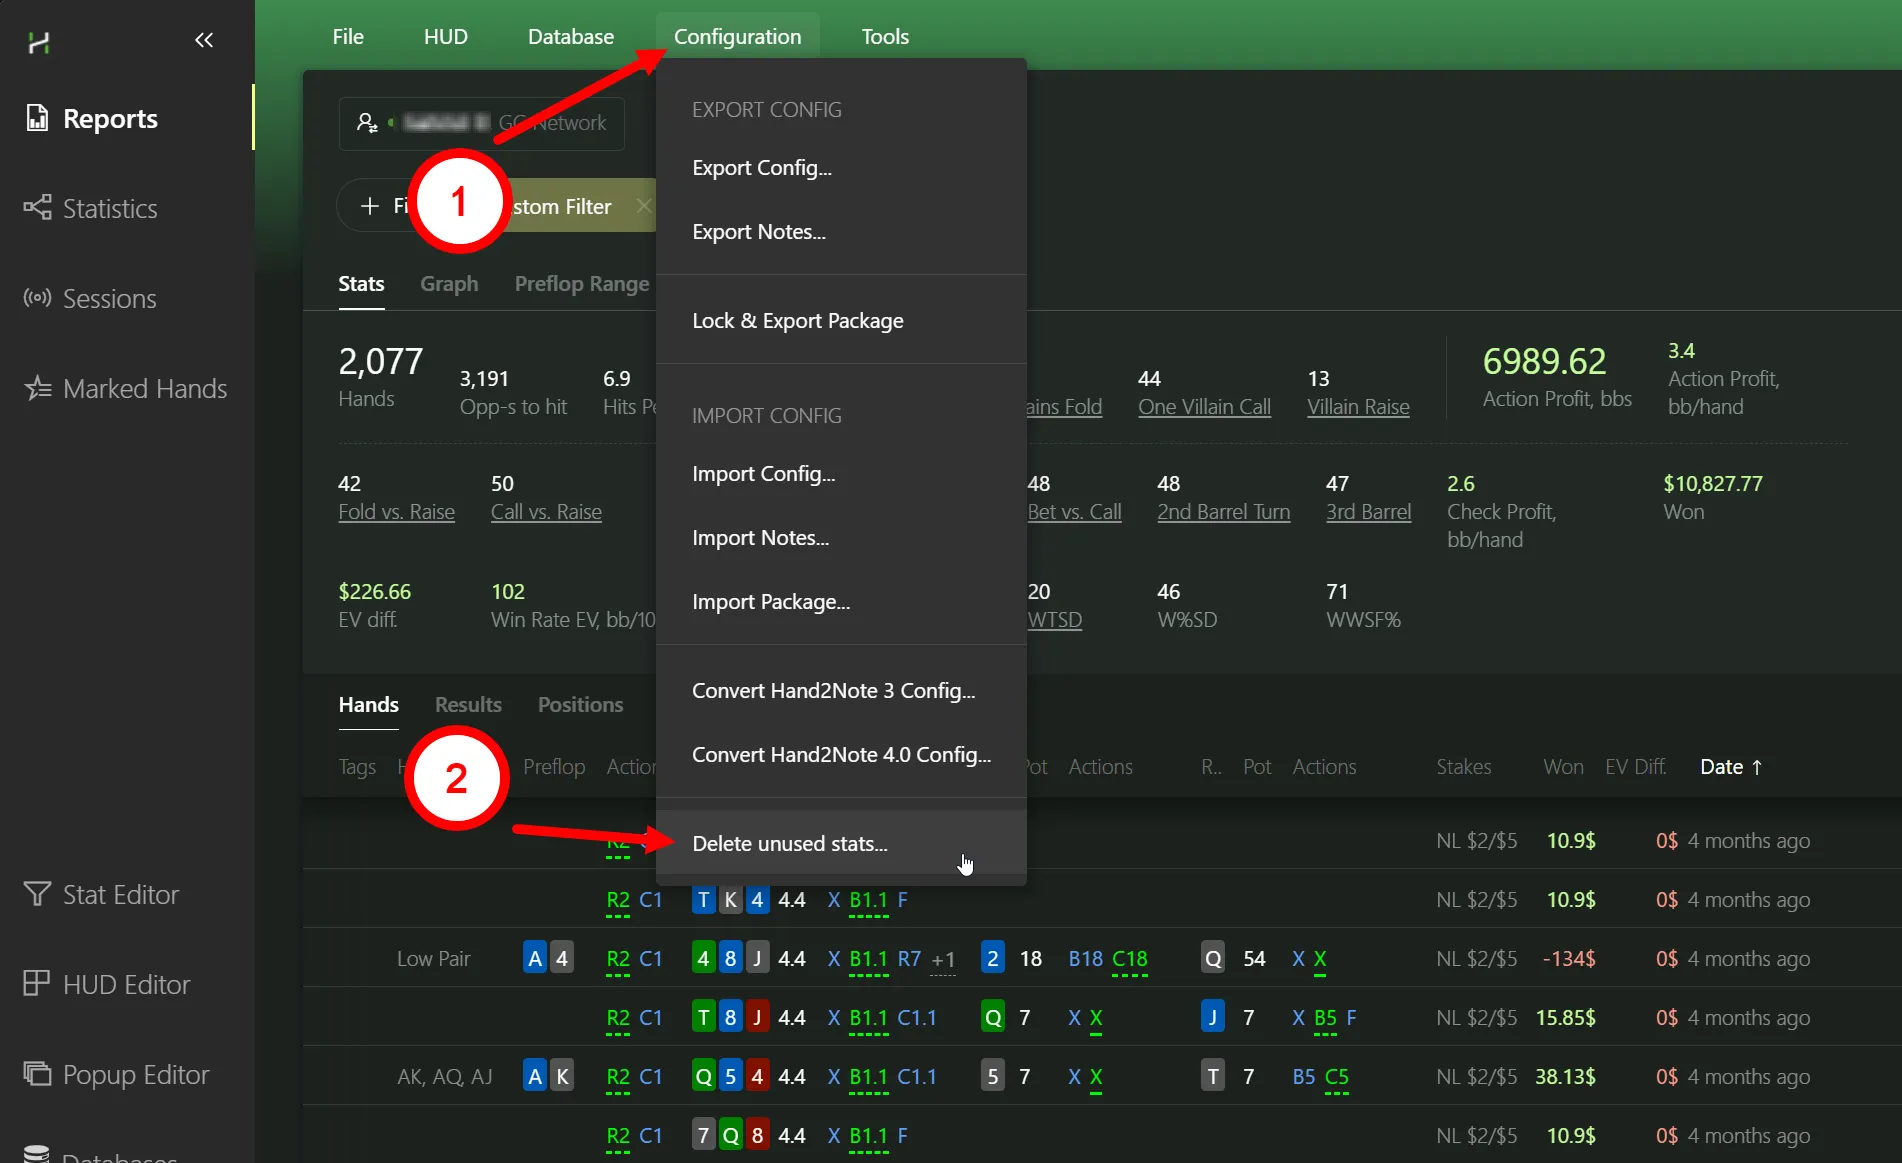Viewport: 1902px width, 1163px height.
Task: Click Lock & Export Package option
Action: (x=797, y=321)
